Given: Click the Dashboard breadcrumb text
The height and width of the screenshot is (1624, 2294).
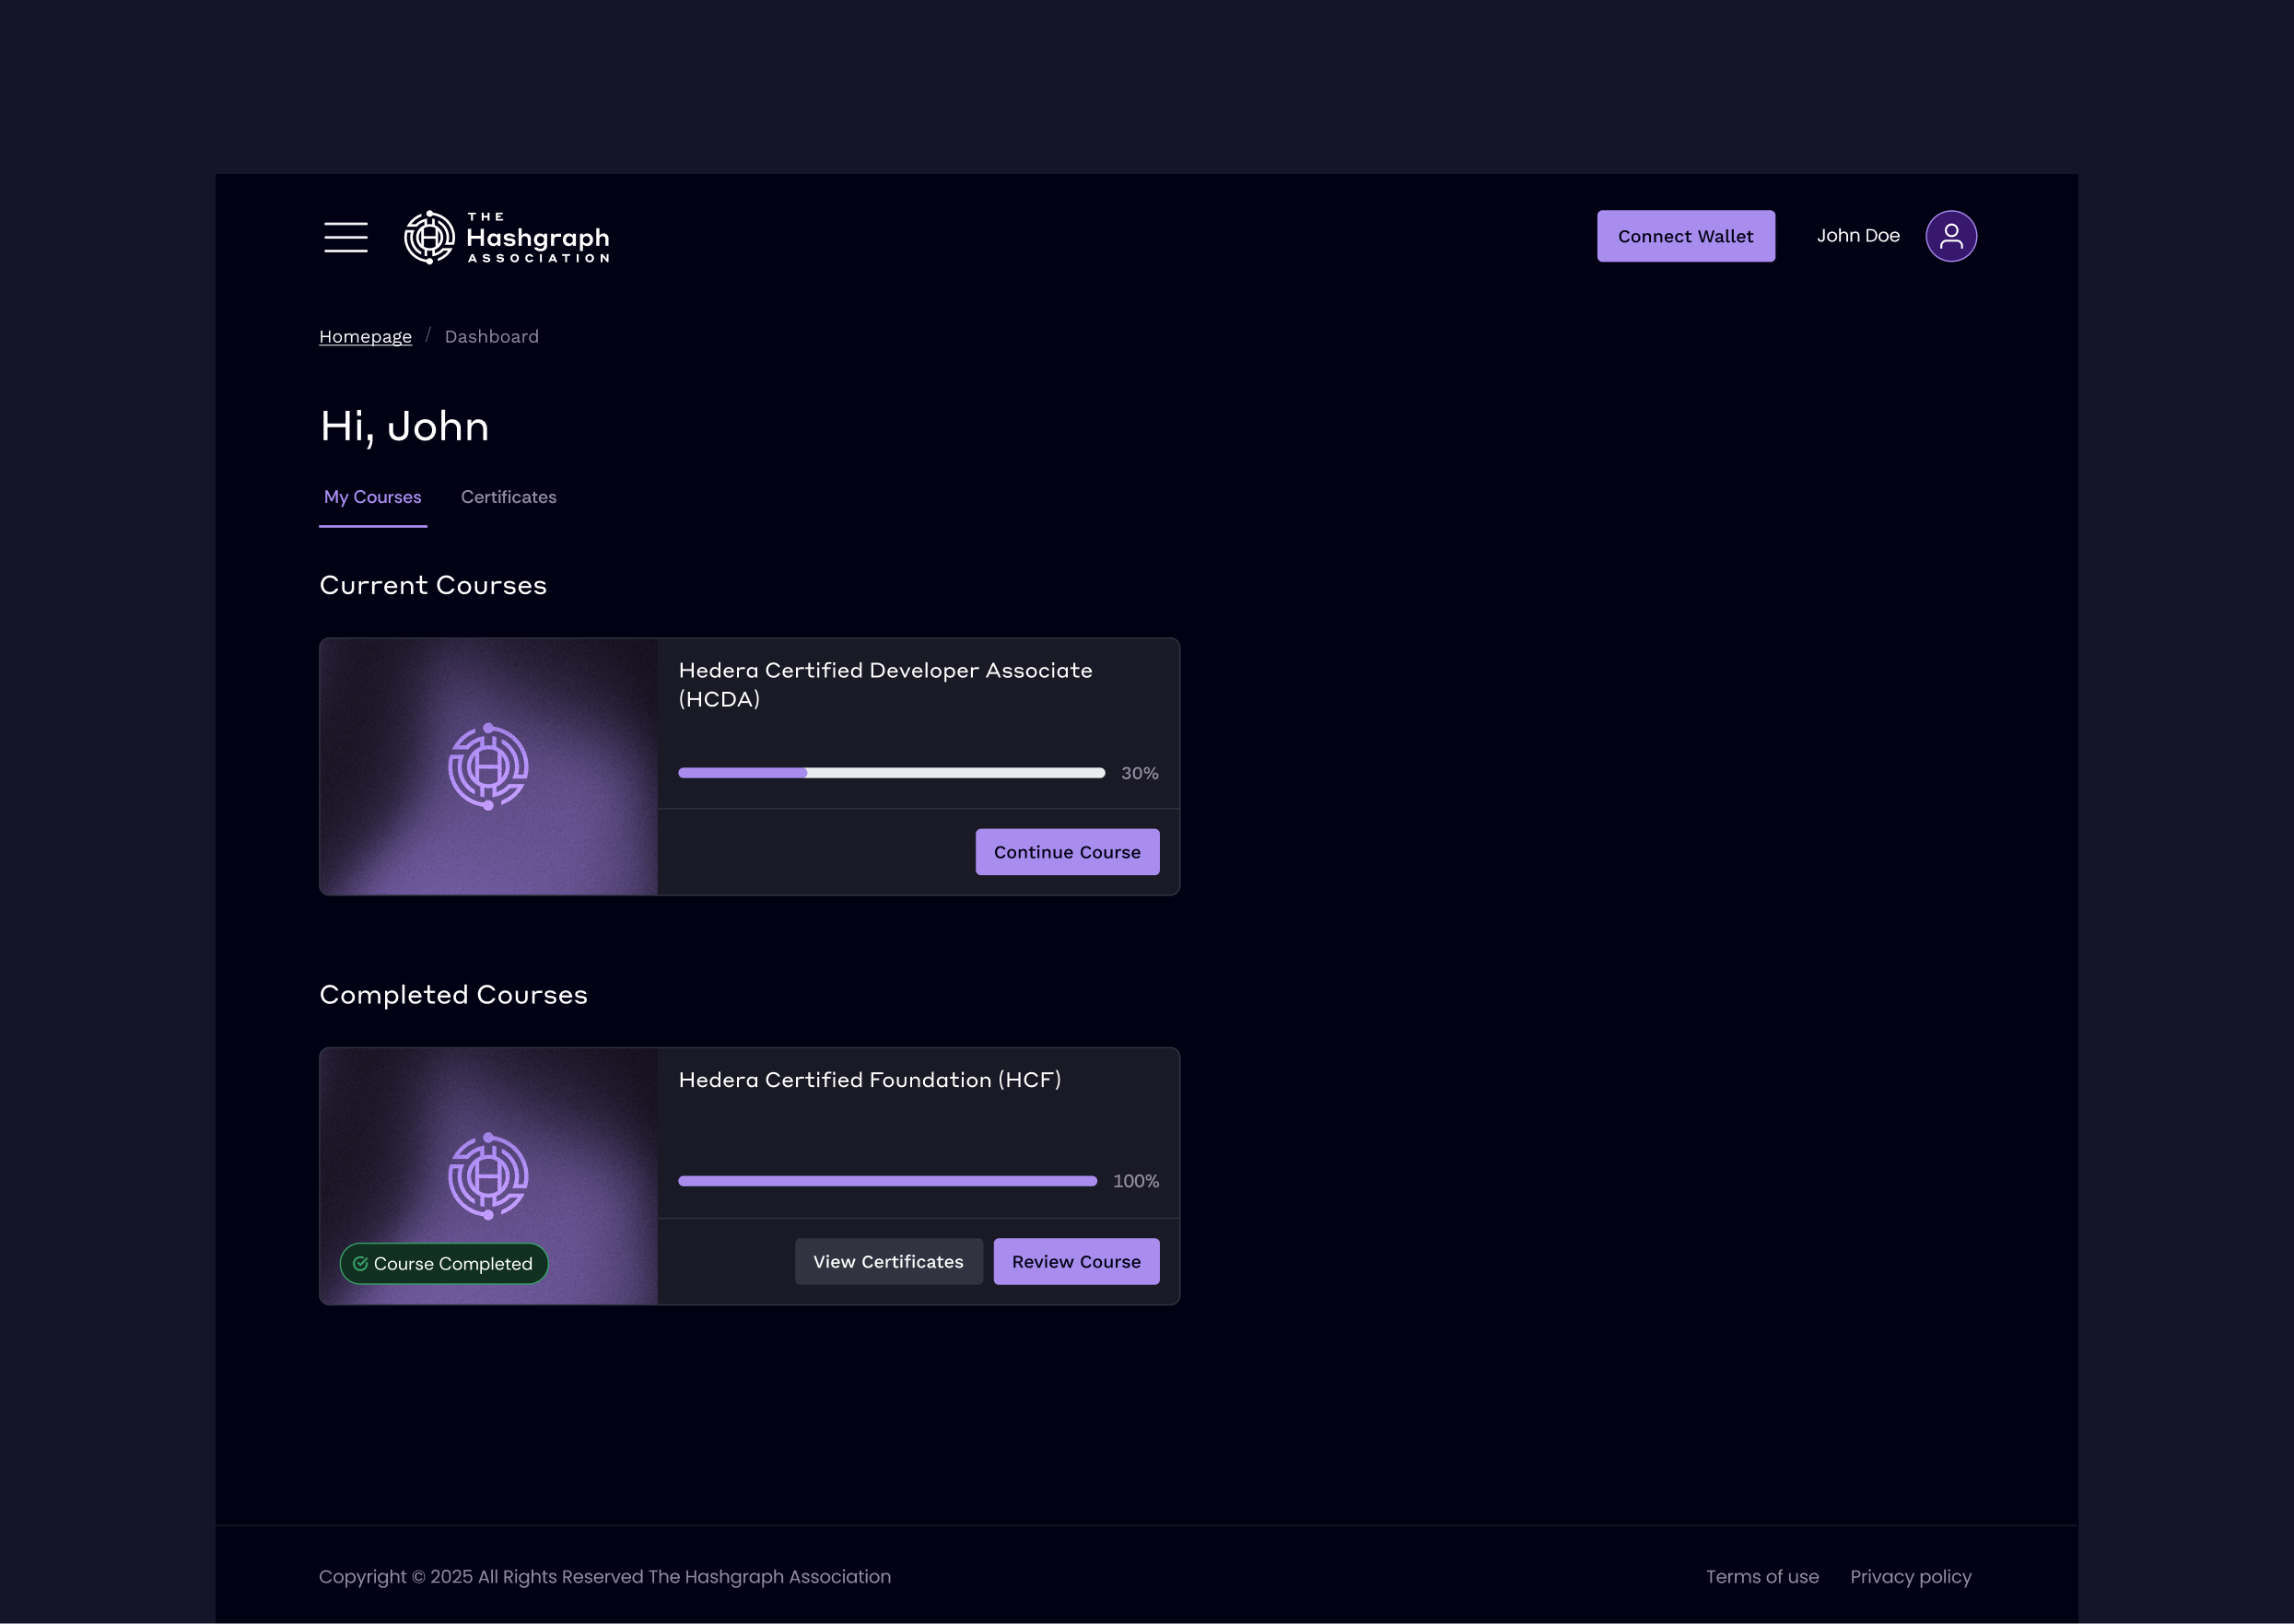Looking at the screenshot, I should (x=491, y=337).
